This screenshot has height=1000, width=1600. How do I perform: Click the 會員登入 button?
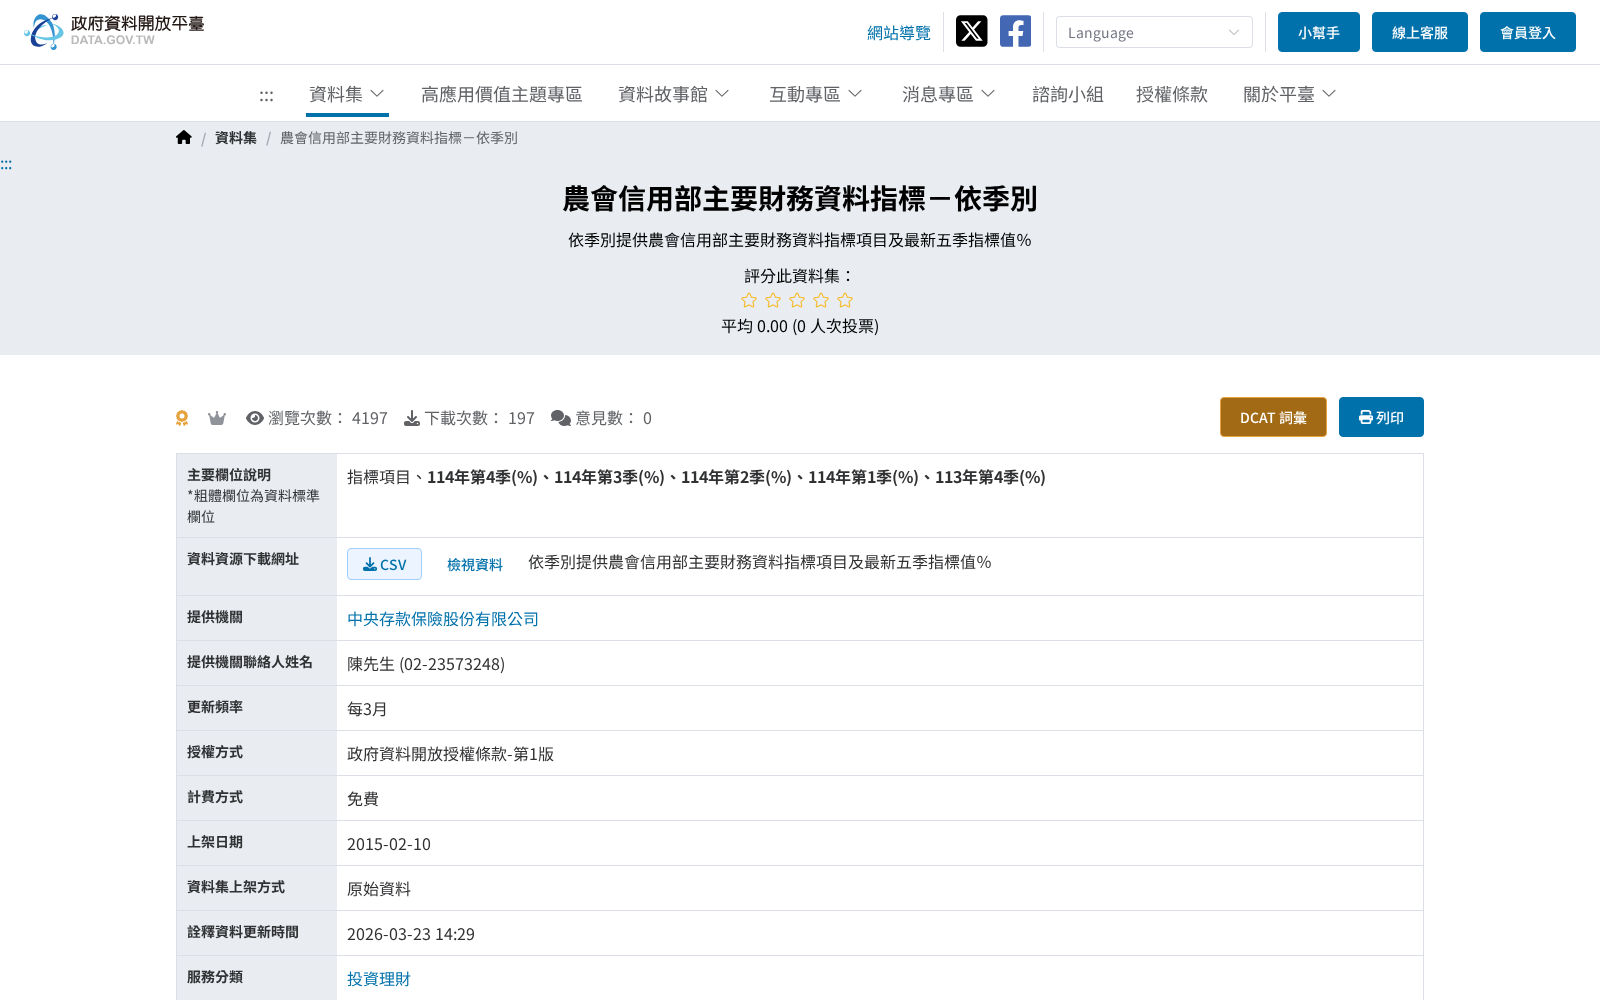click(x=1528, y=32)
